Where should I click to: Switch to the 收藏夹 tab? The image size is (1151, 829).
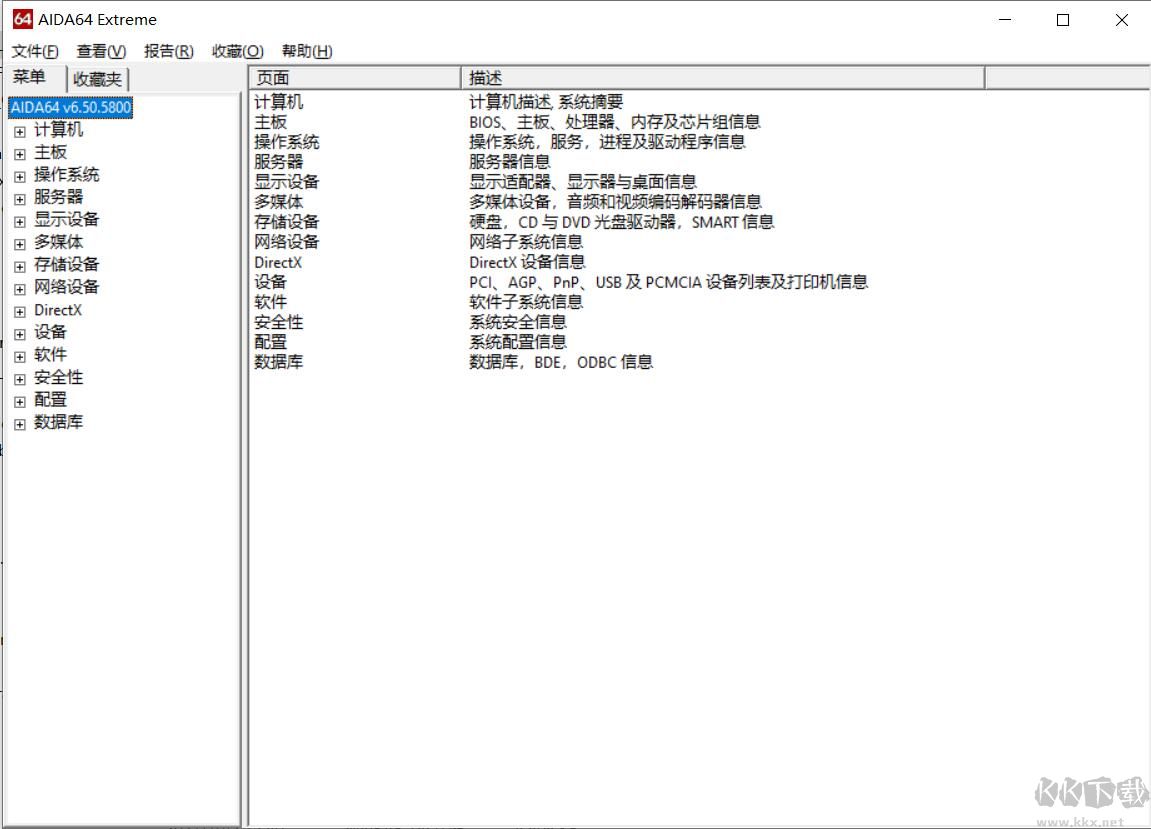98,79
